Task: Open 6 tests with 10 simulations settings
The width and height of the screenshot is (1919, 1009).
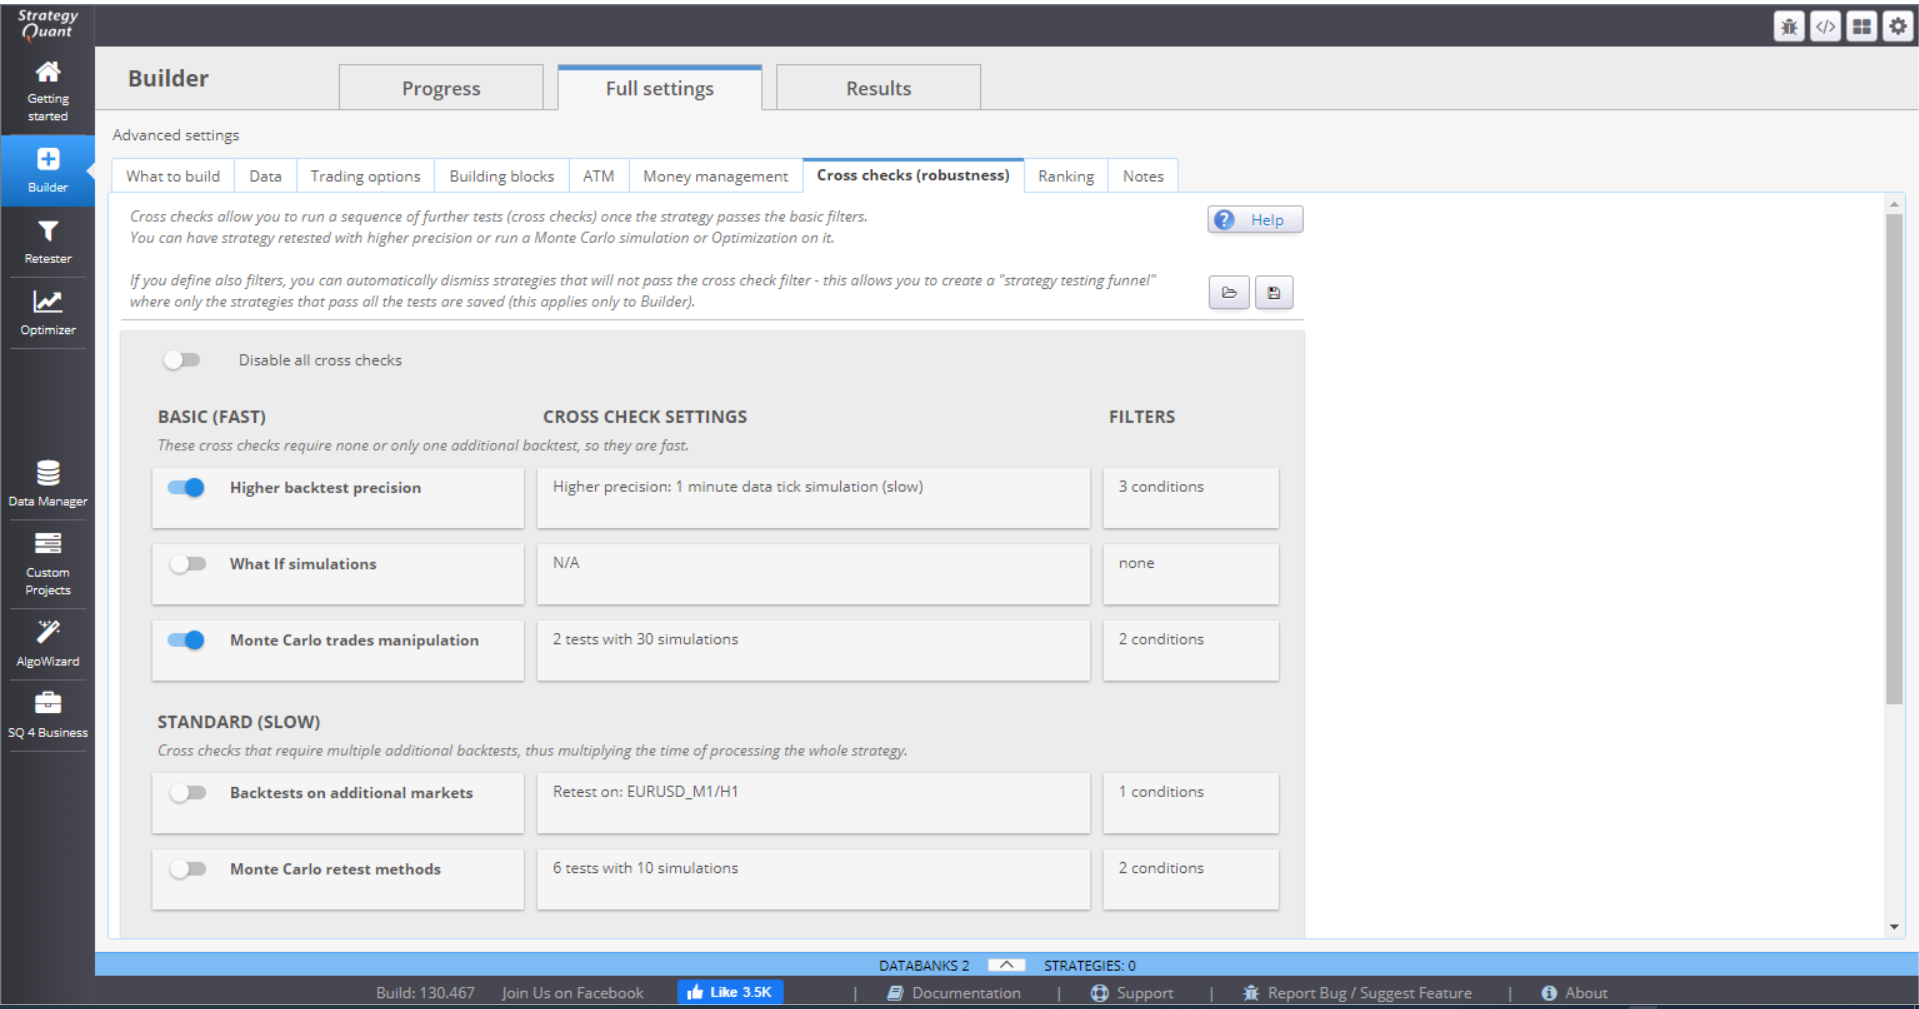Action: 813,880
